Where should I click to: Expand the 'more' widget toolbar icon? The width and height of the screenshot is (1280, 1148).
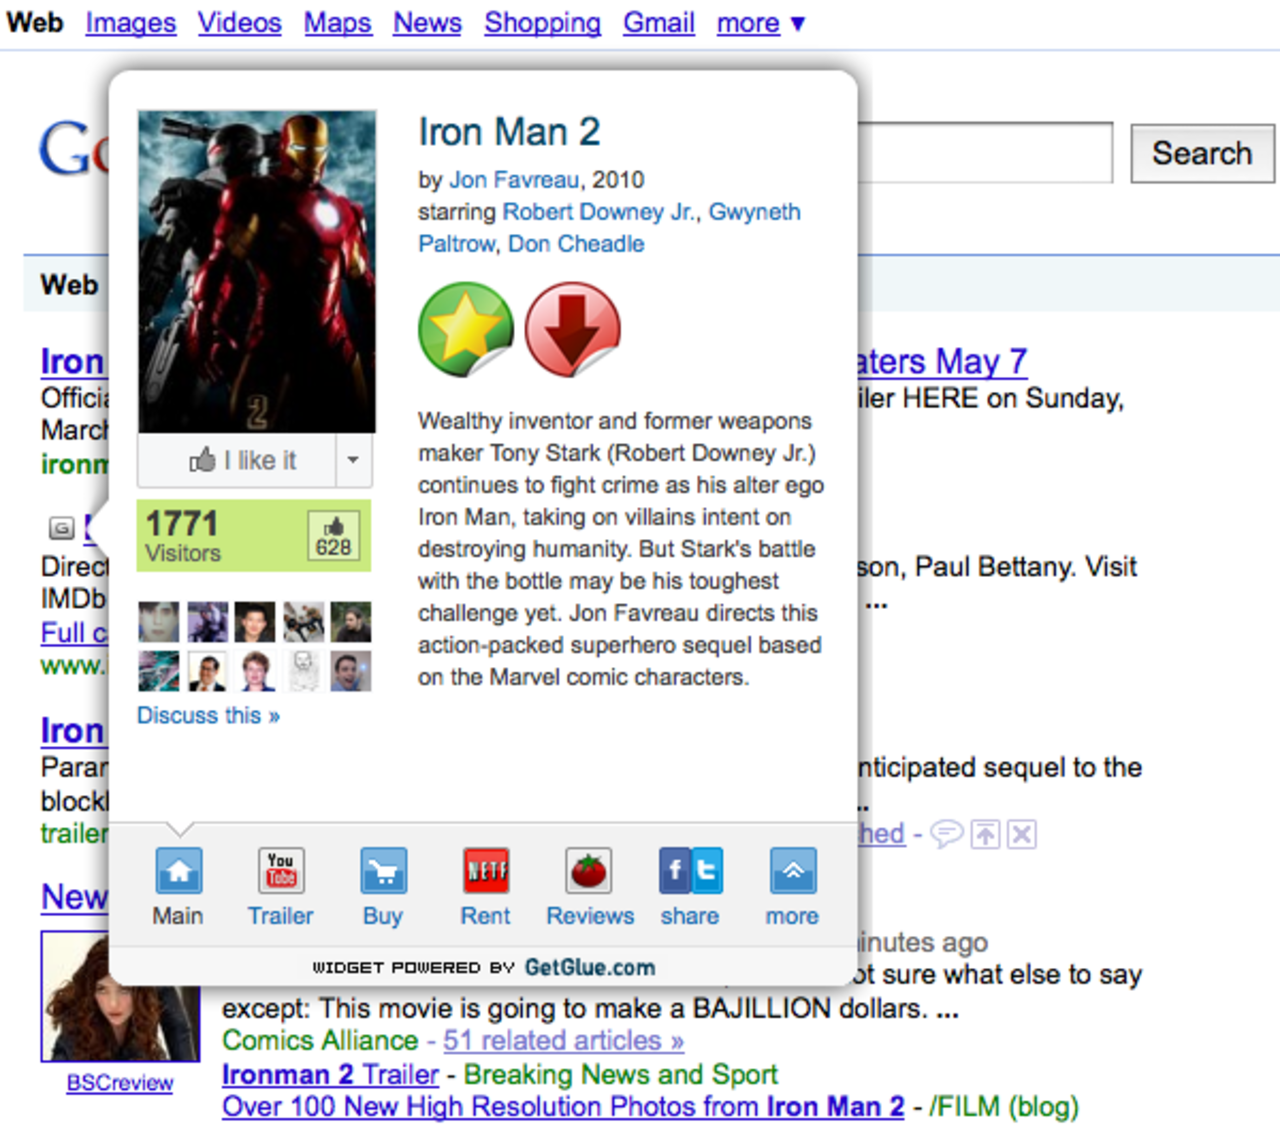792,872
